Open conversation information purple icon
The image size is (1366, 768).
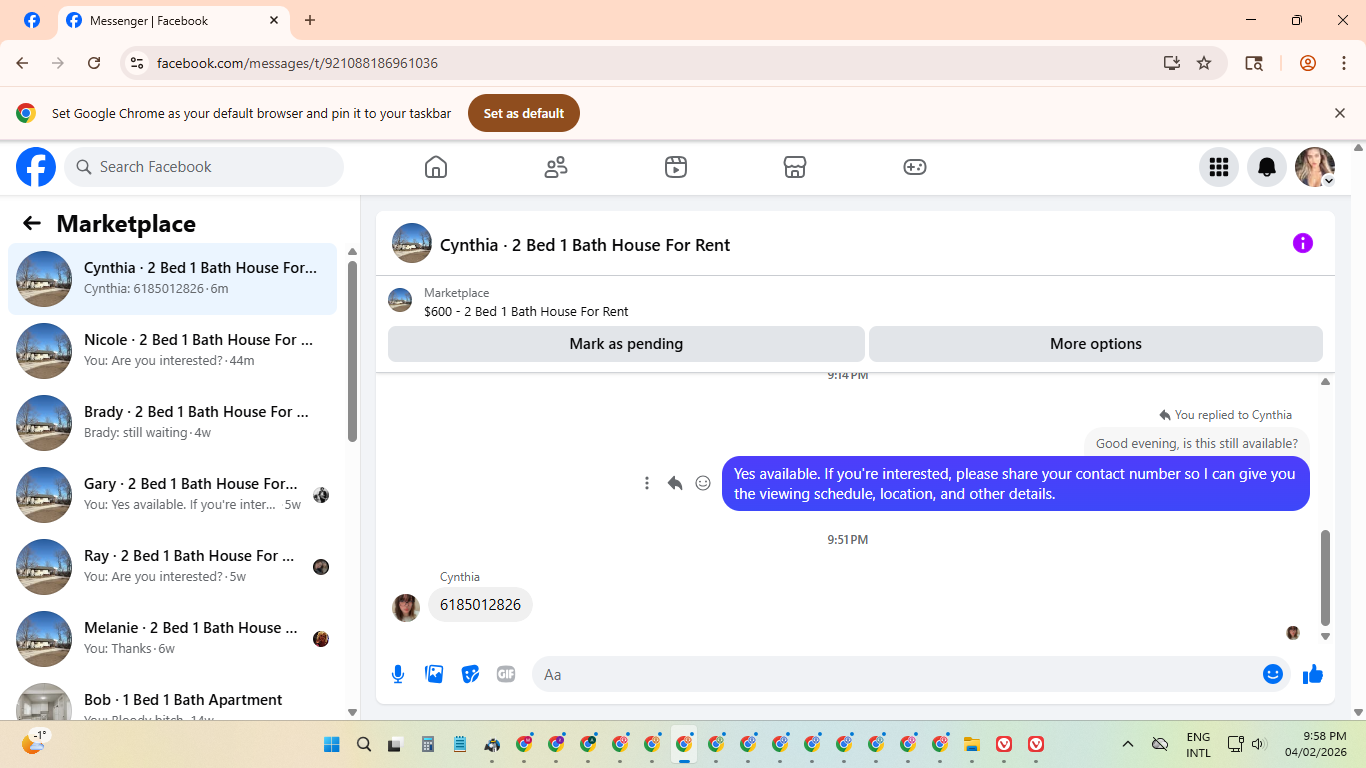pyautogui.click(x=1303, y=243)
